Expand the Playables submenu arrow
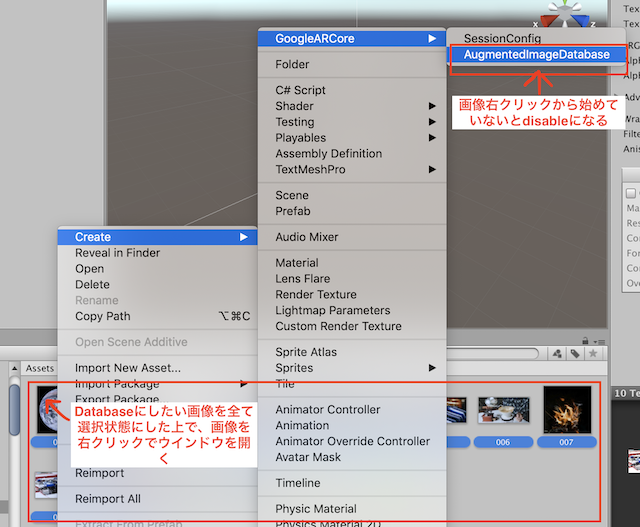The height and width of the screenshot is (527, 640). pos(432,138)
